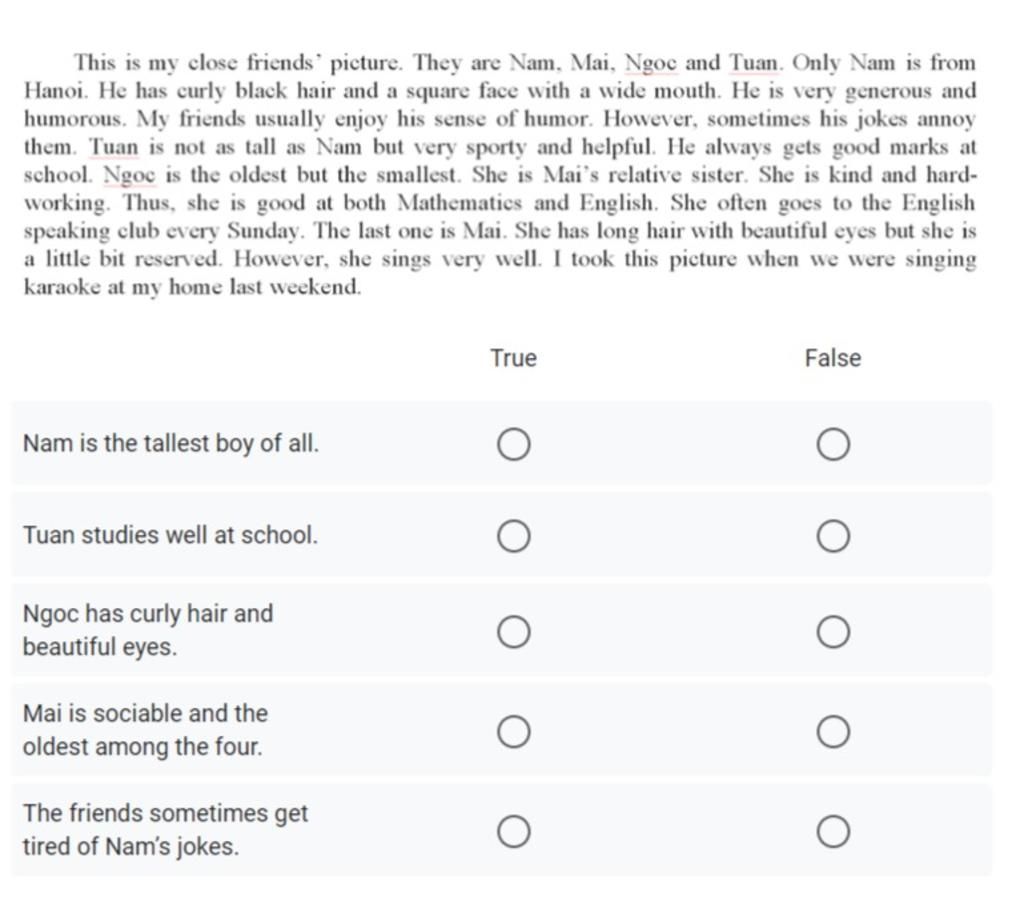
Task: Set False for friends tired of Nam's jokes
Action: (833, 831)
